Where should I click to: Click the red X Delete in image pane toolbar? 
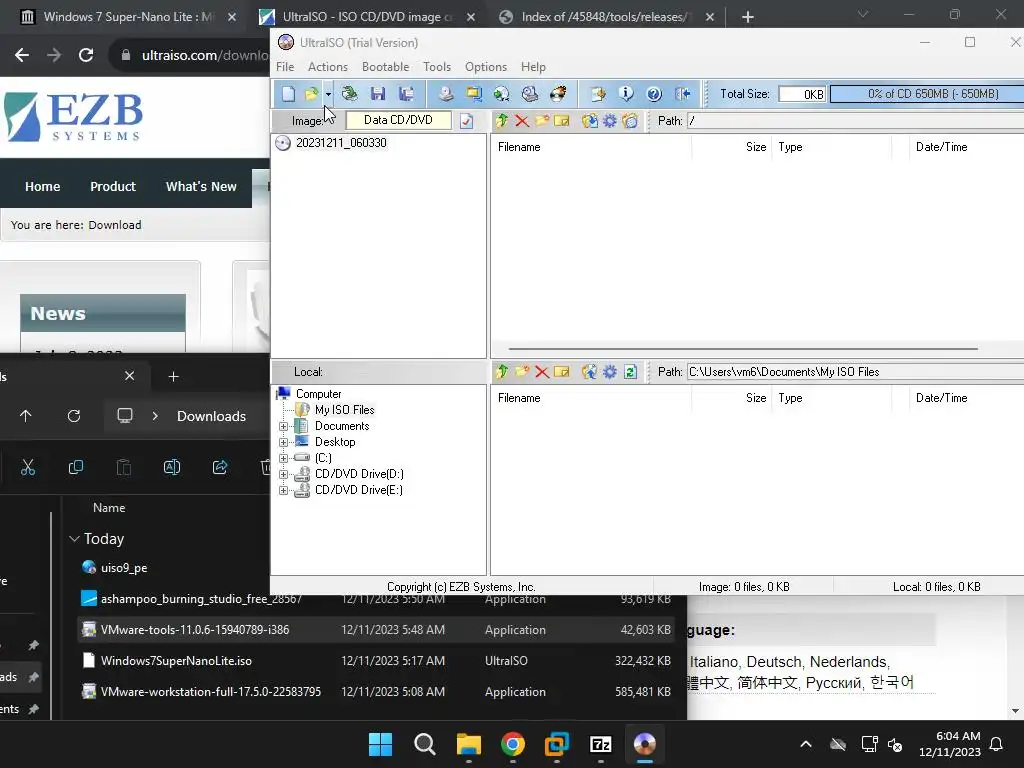click(x=522, y=121)
